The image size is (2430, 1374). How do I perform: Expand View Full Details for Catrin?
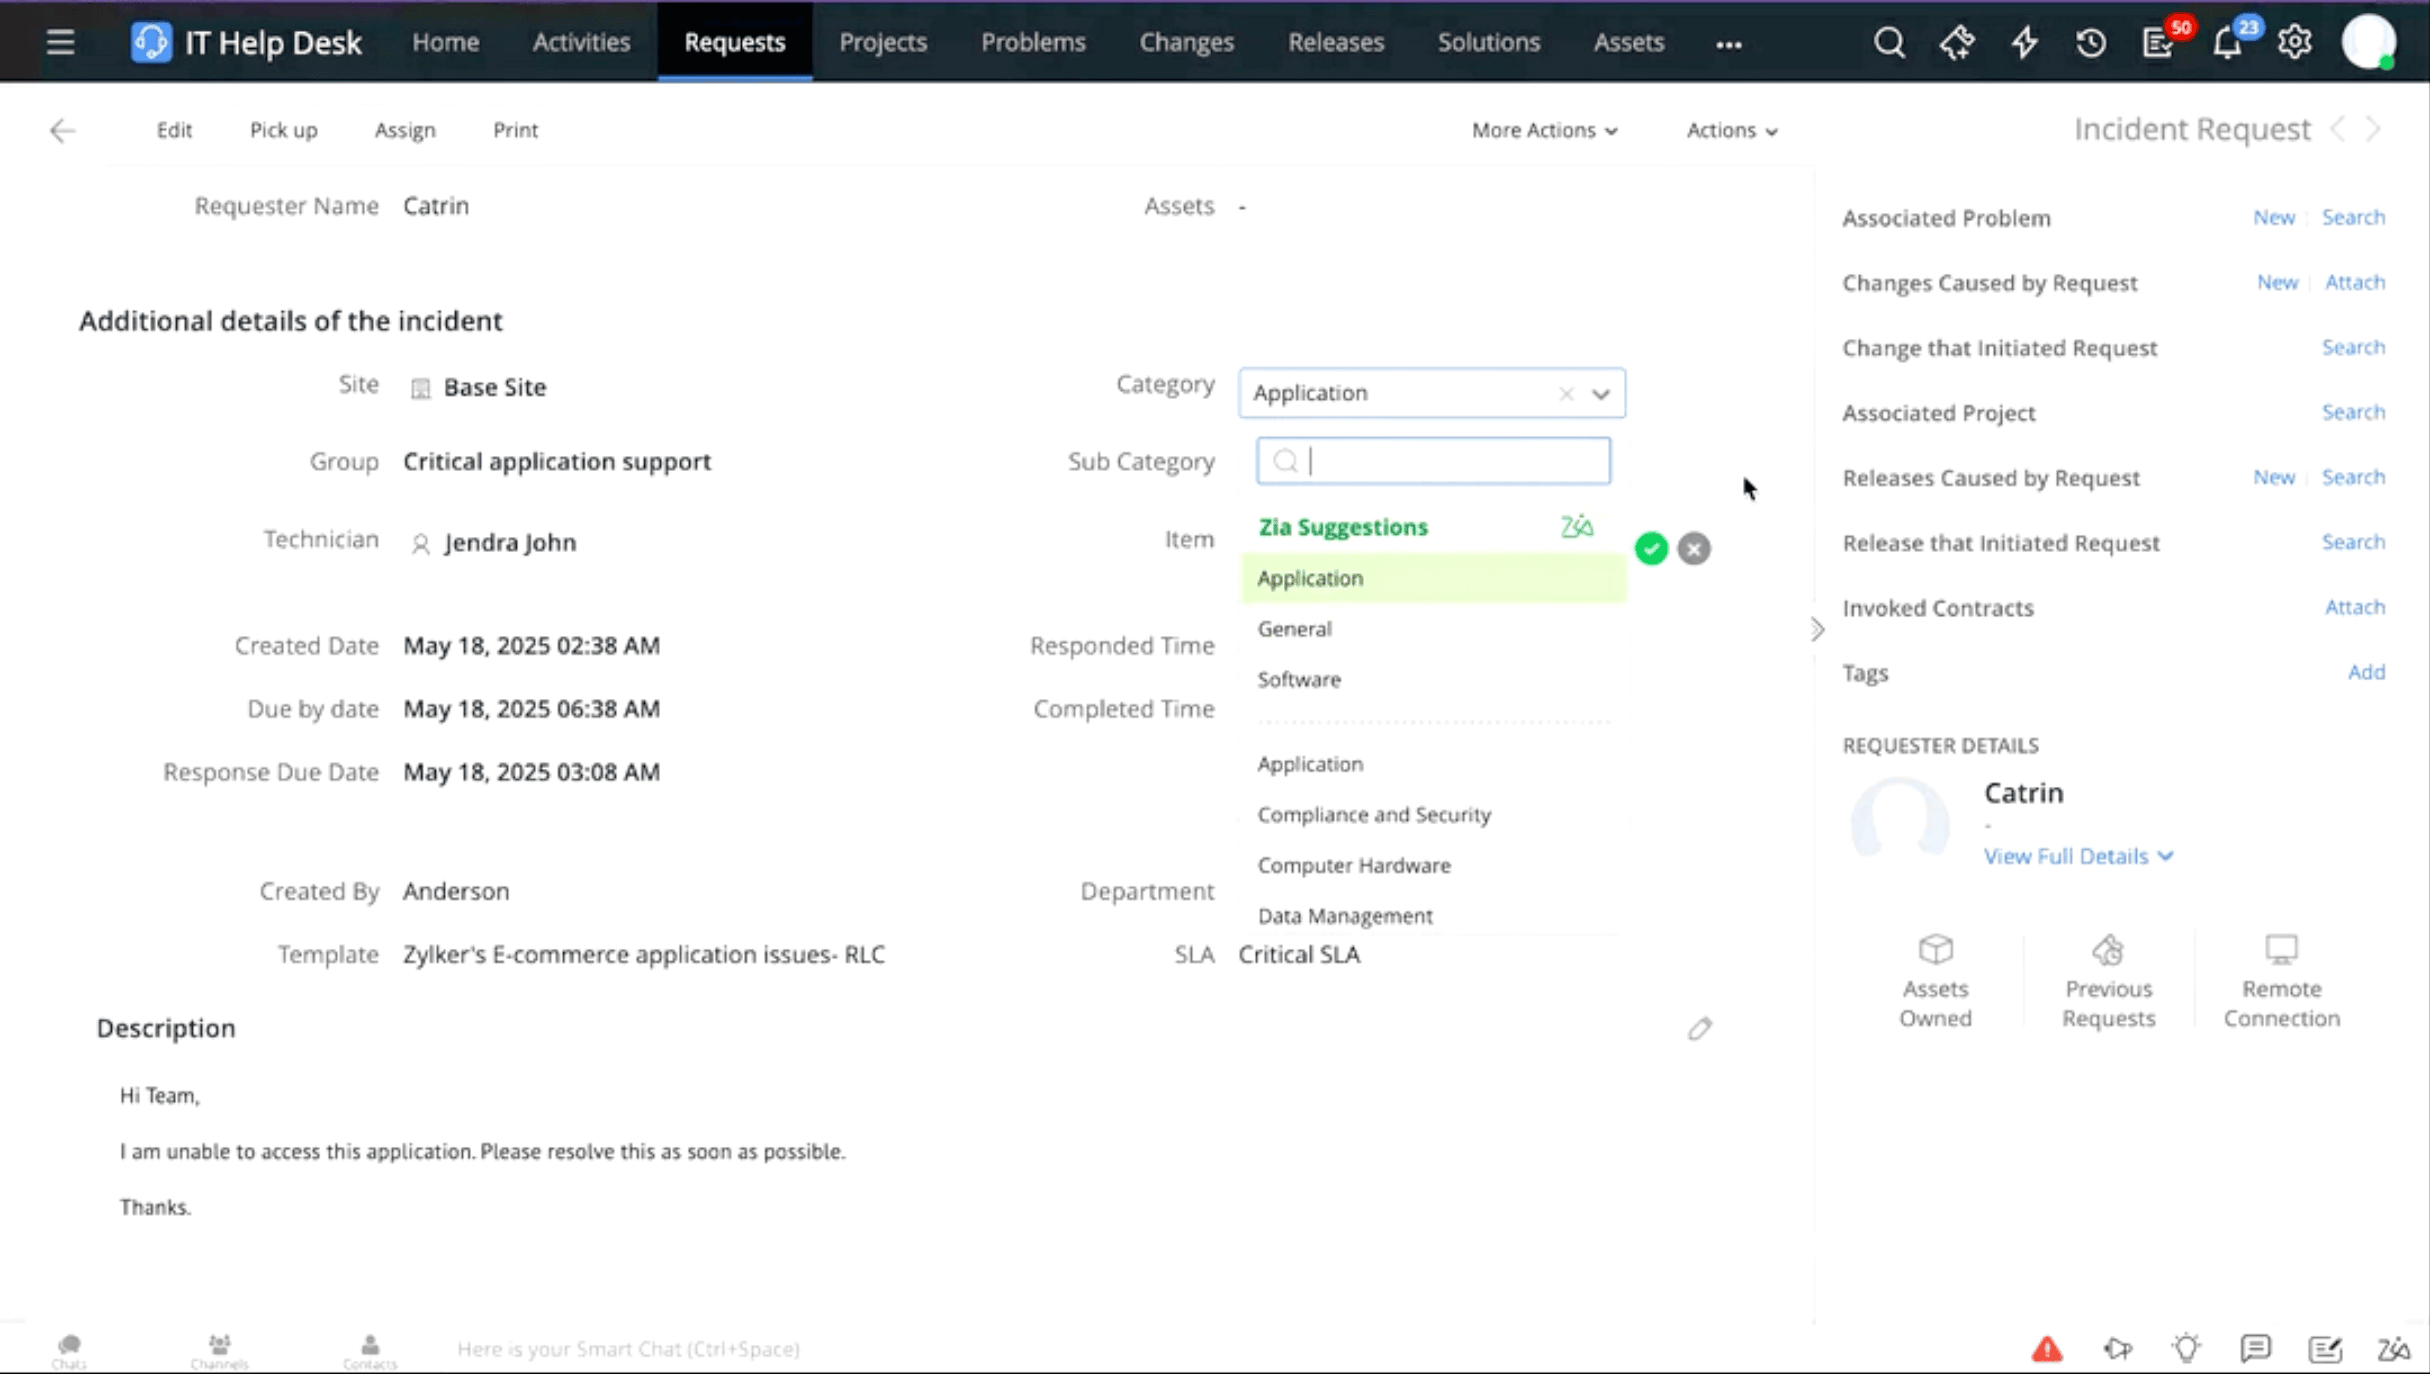pyautogui.click(x=2078, y=856)
